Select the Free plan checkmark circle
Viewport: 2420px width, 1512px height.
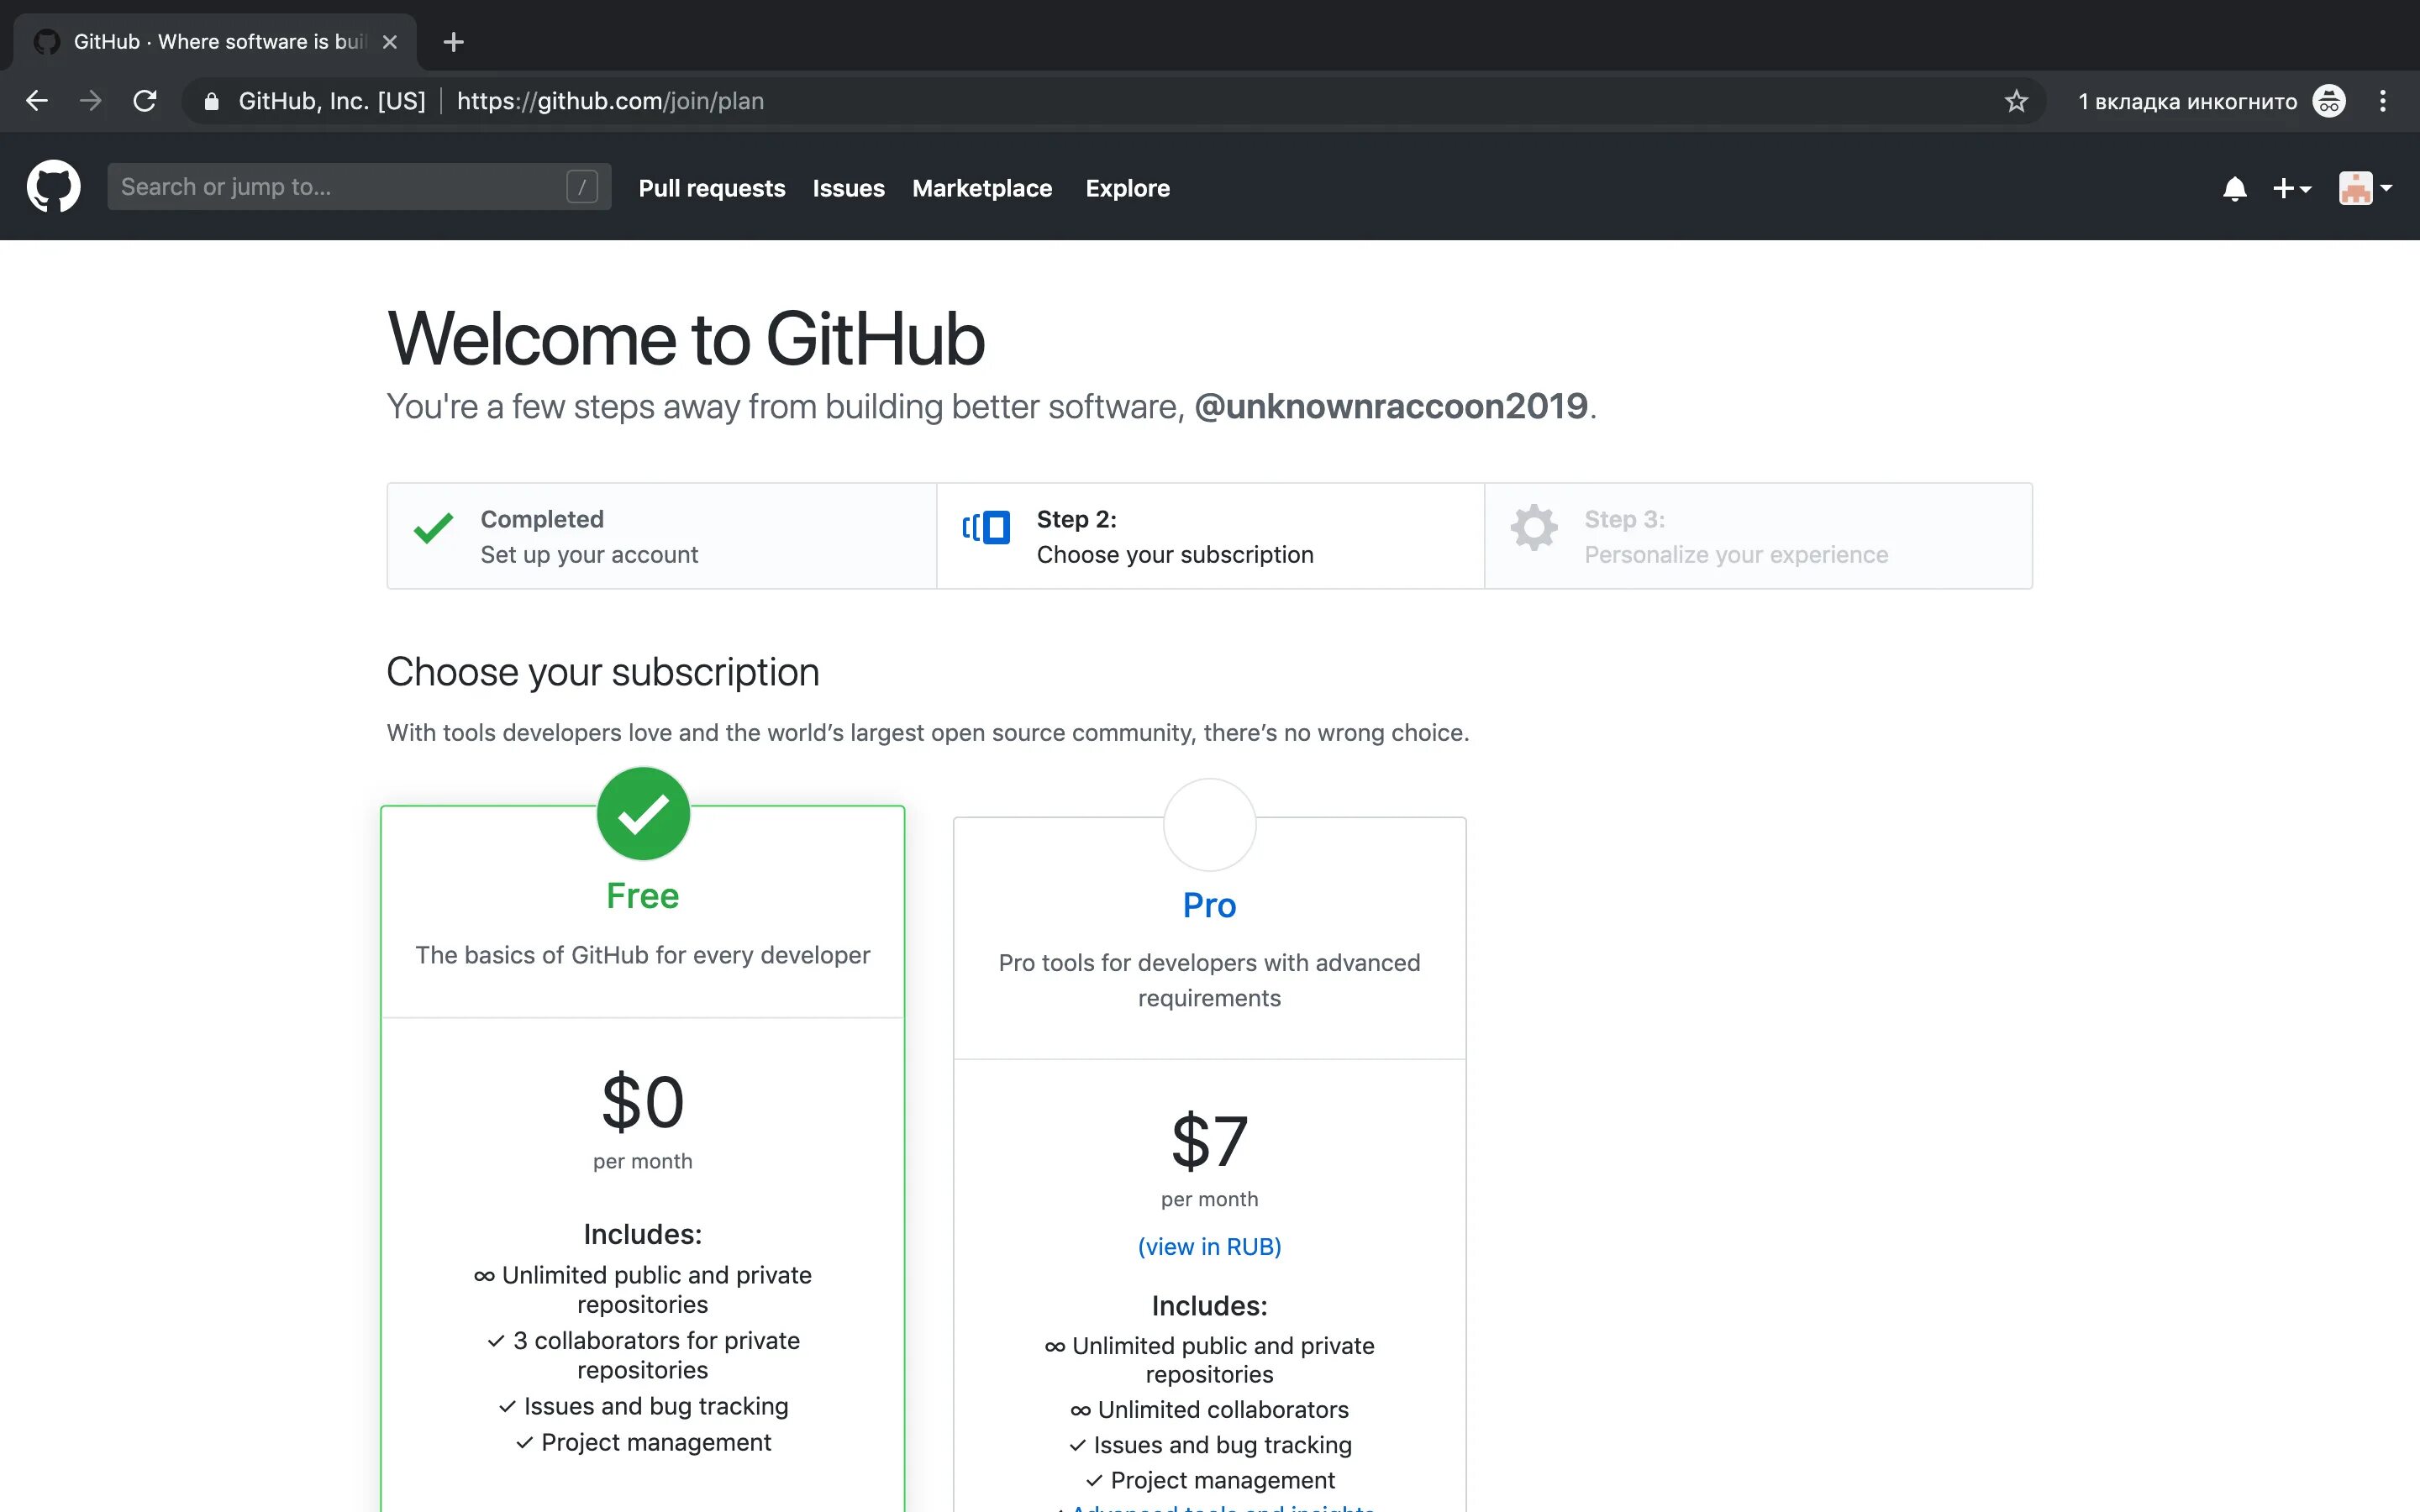click(643, 813)
